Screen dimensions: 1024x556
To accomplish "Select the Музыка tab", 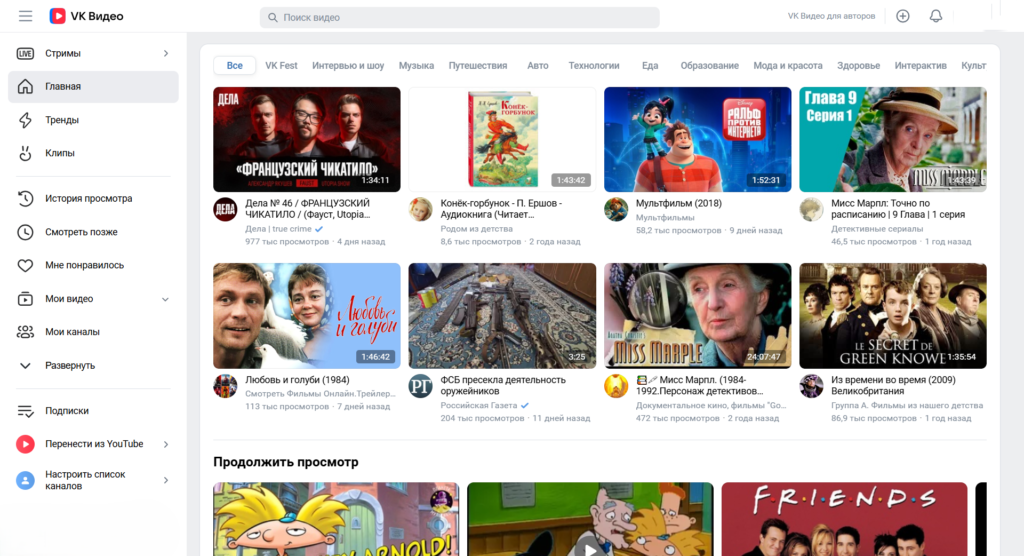I will pyautogui.click(x=417, y=65).
